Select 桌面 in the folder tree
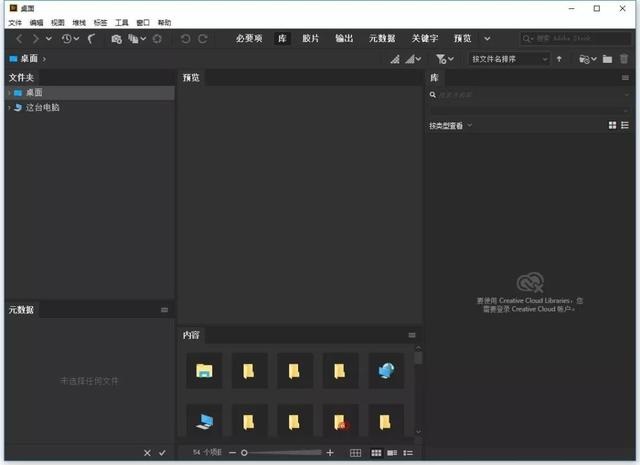Viewport: 640px width, 465px height. (34, 93)
